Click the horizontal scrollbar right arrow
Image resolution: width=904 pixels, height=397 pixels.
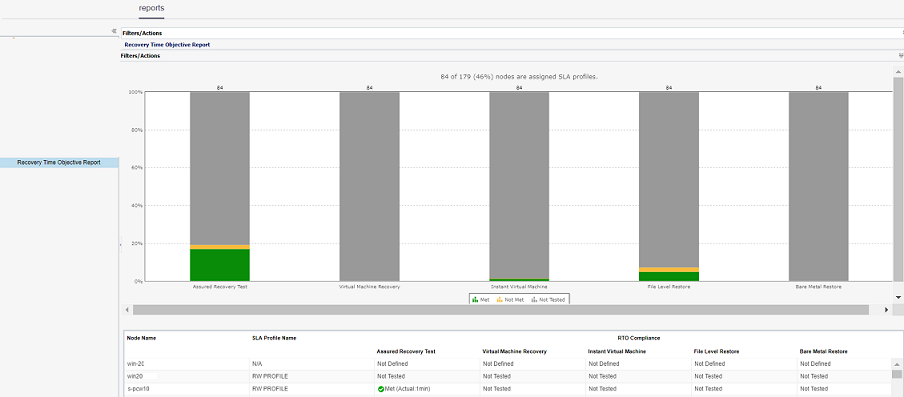pyautogui.click(x=887, y=310)
